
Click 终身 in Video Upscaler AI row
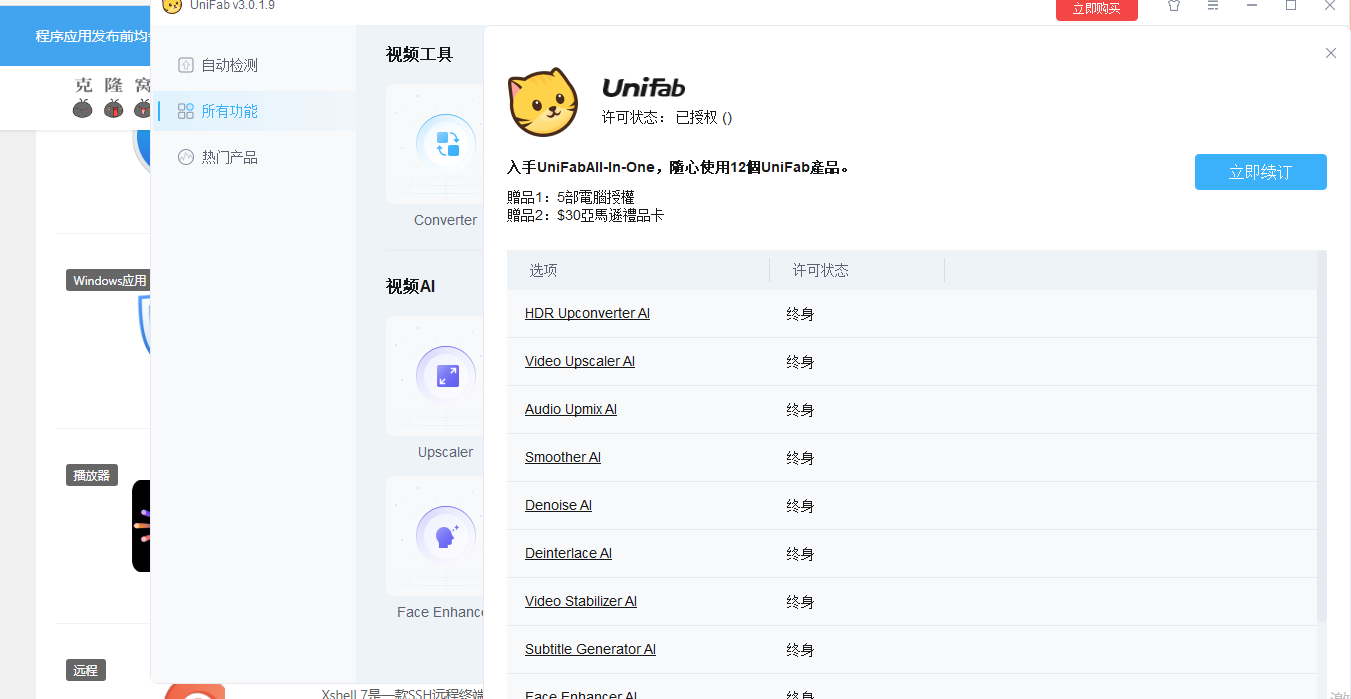(x=800, y=362)
